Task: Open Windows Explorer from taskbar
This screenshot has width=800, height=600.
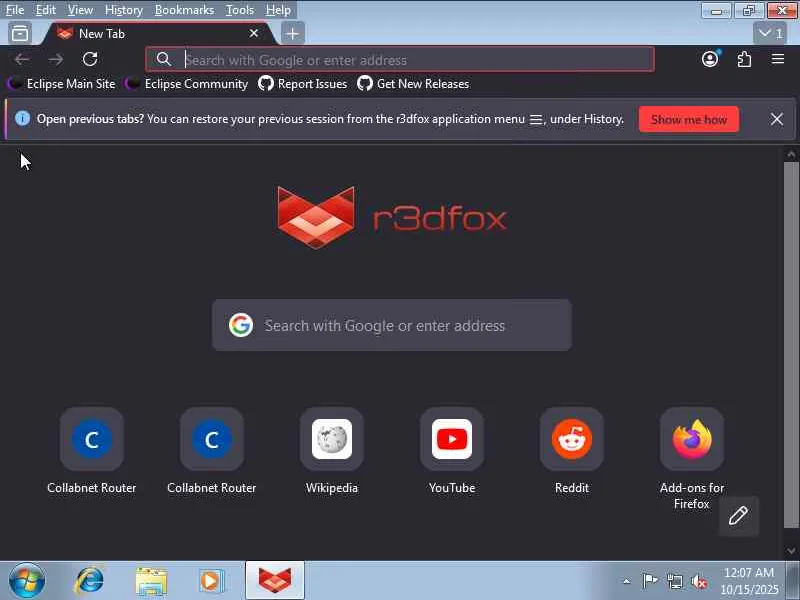Action: [151, 581]
